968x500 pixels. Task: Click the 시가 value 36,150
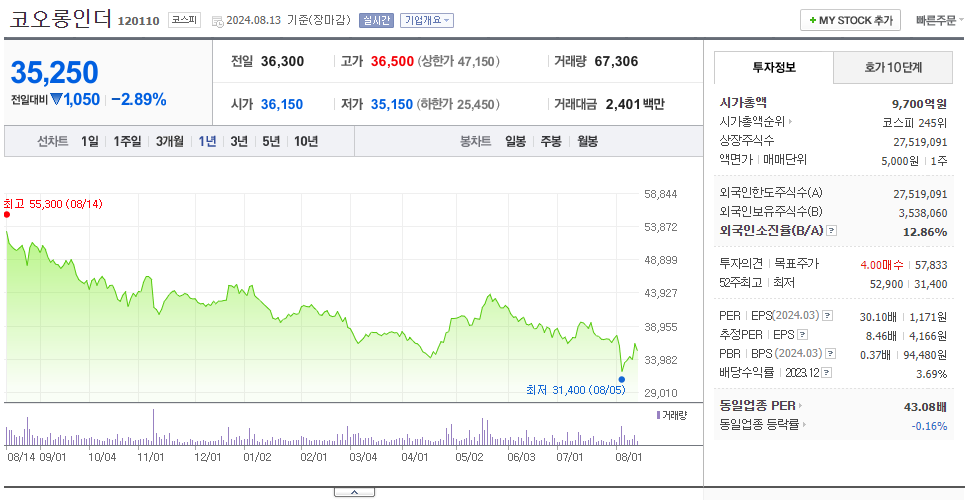tap(282, 104)
